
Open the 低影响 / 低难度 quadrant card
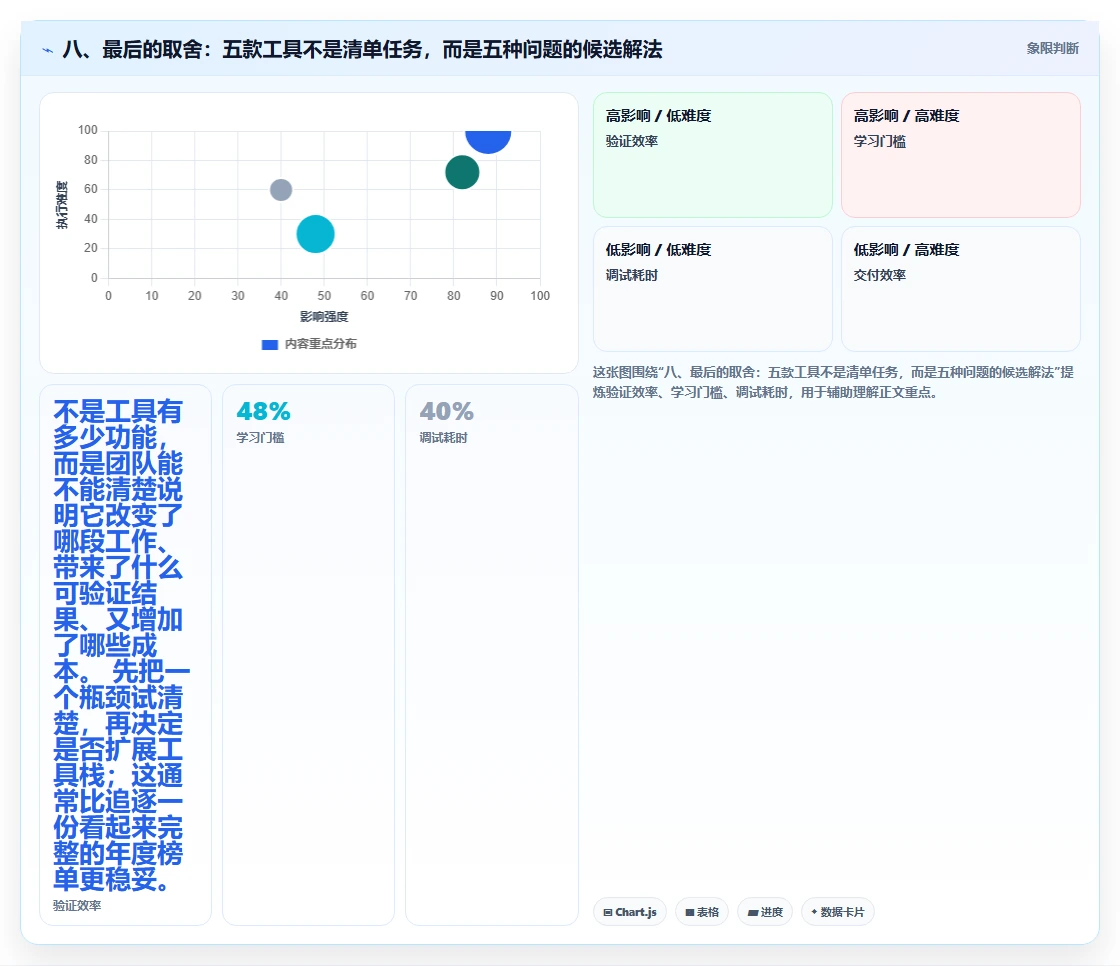coord(712,289)
